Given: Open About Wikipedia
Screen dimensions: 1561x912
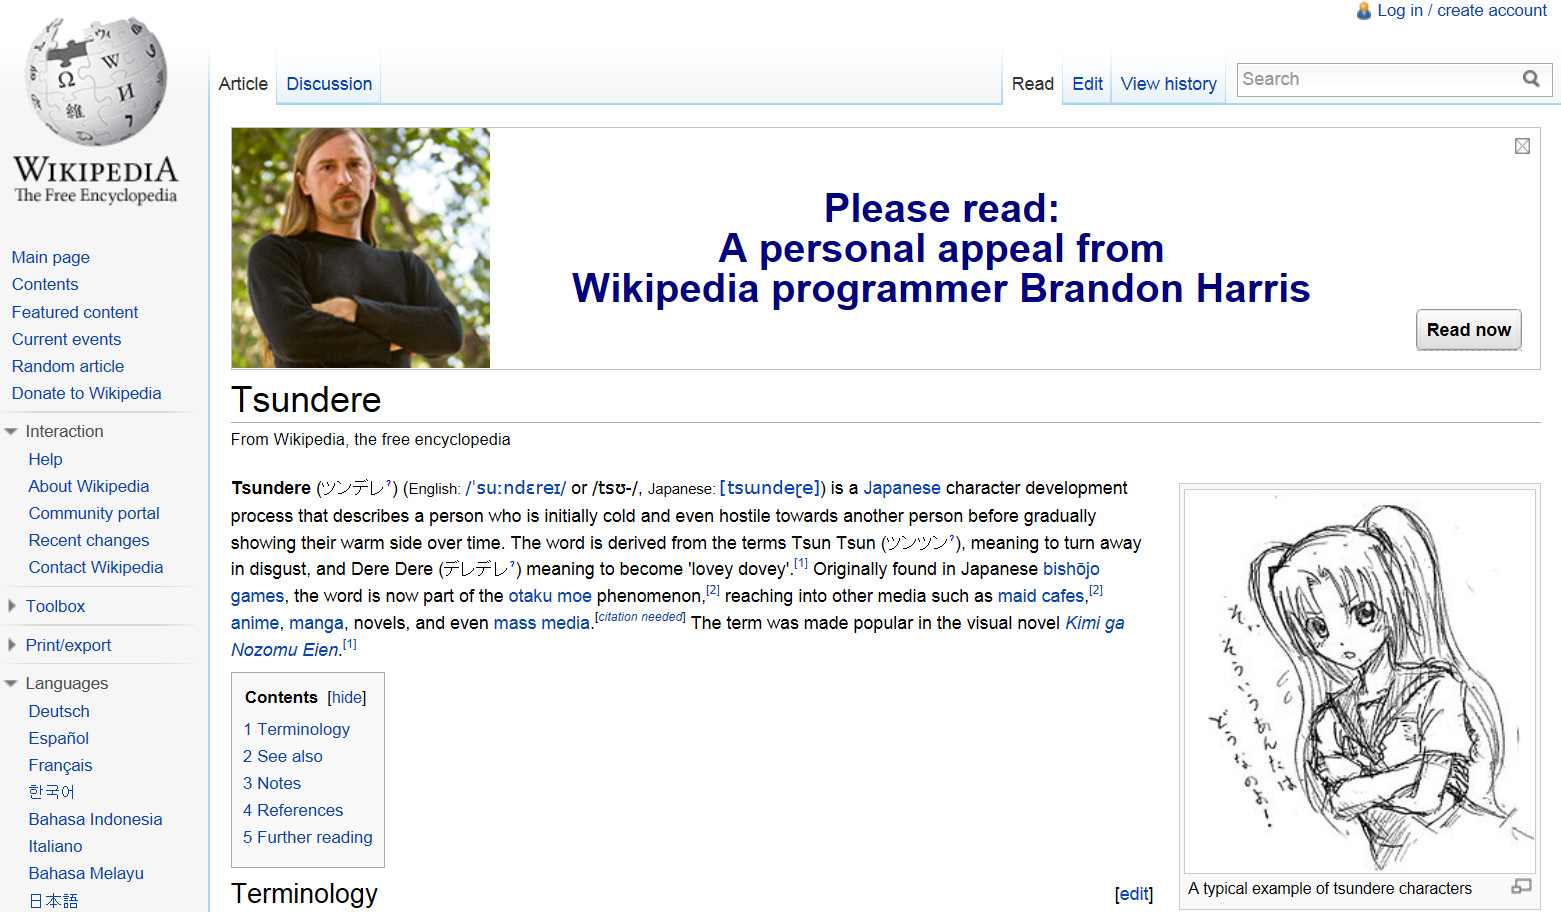Looking at the screenshot, I should point(89,486).
